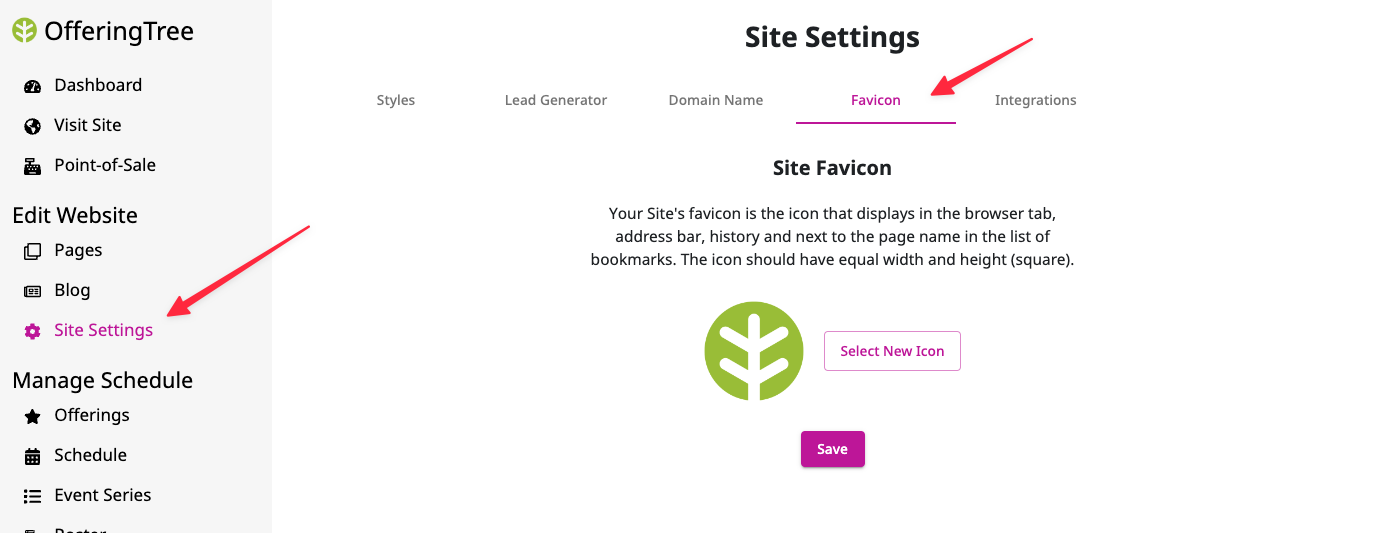Switch to the Styles tab
This screenshot has height=533, width=1385.
coord(396,100)
